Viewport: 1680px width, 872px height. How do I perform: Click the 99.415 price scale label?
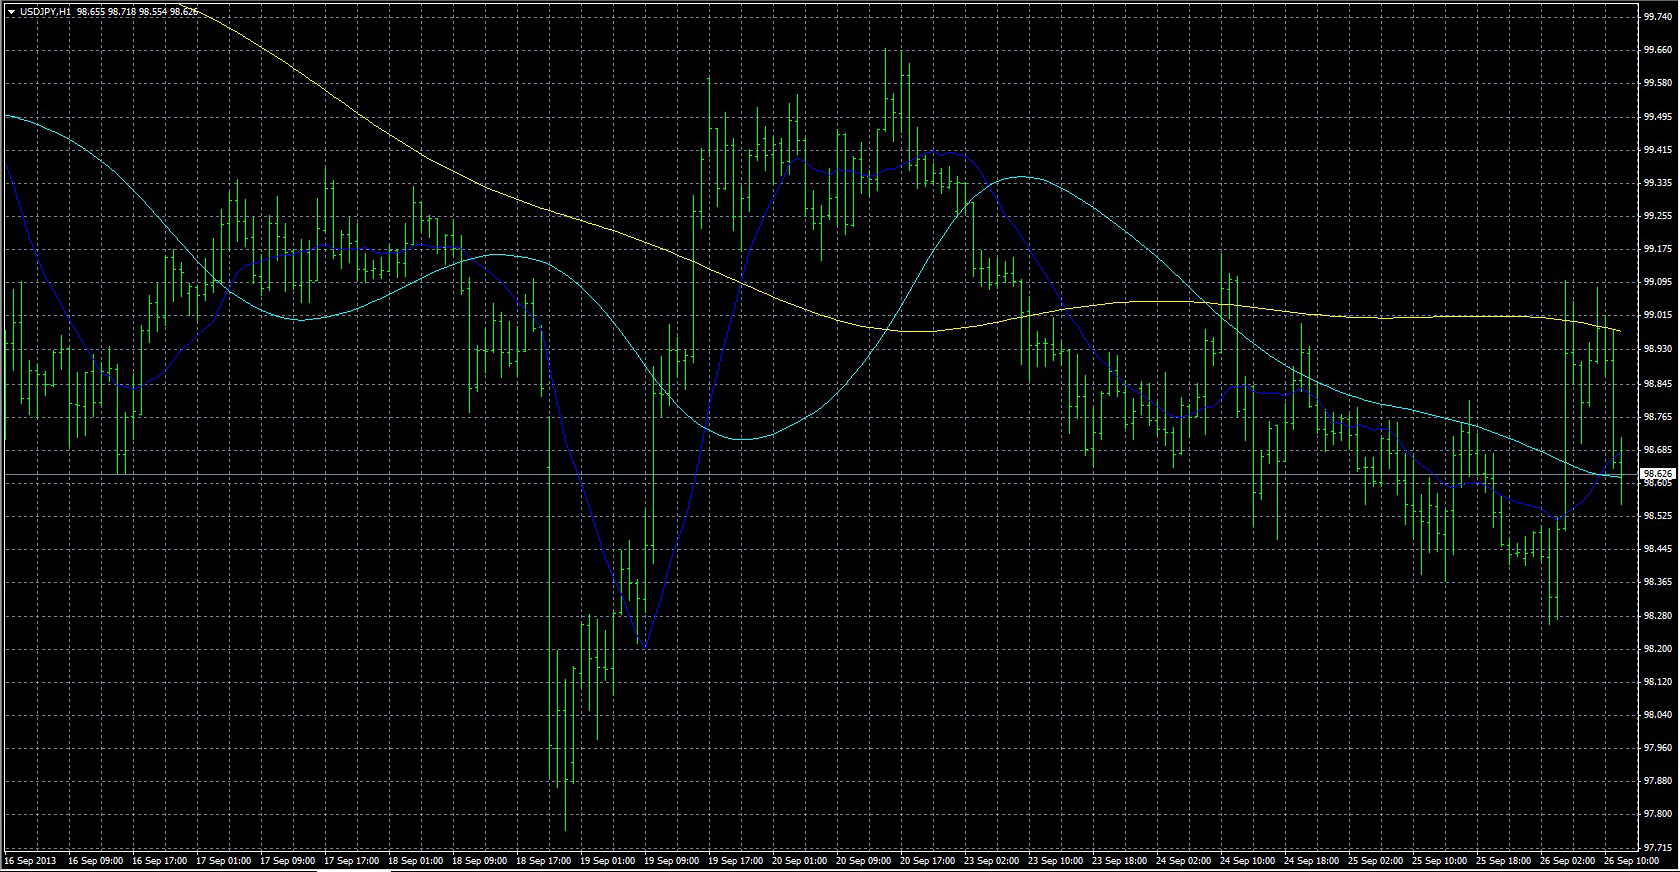[1657, 150]
